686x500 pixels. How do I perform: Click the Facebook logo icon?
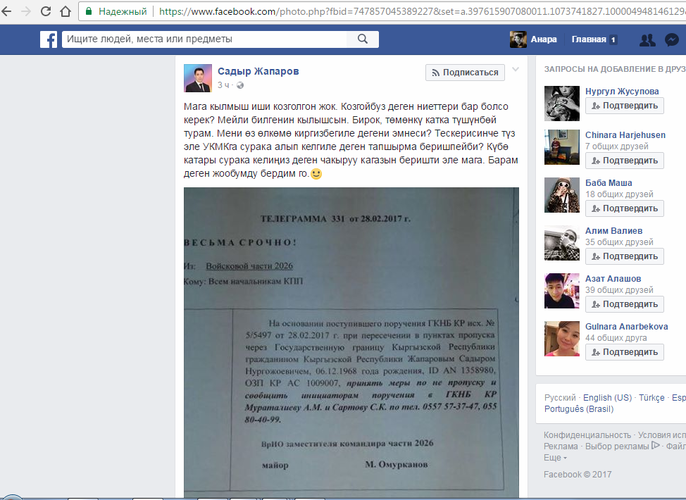click(x=48, y=40)
